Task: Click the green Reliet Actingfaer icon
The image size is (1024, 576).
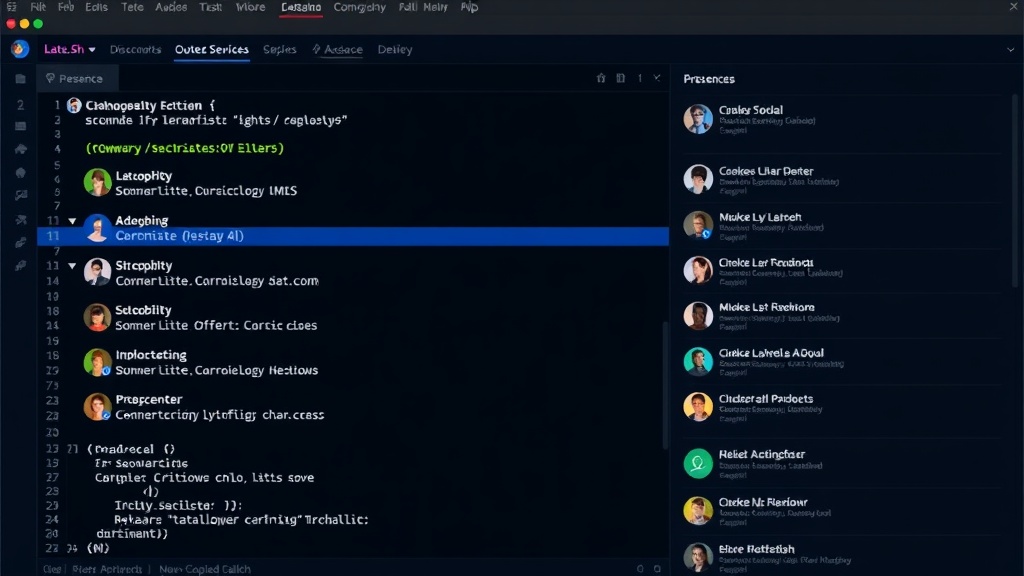Action: (x=698, y=464)
